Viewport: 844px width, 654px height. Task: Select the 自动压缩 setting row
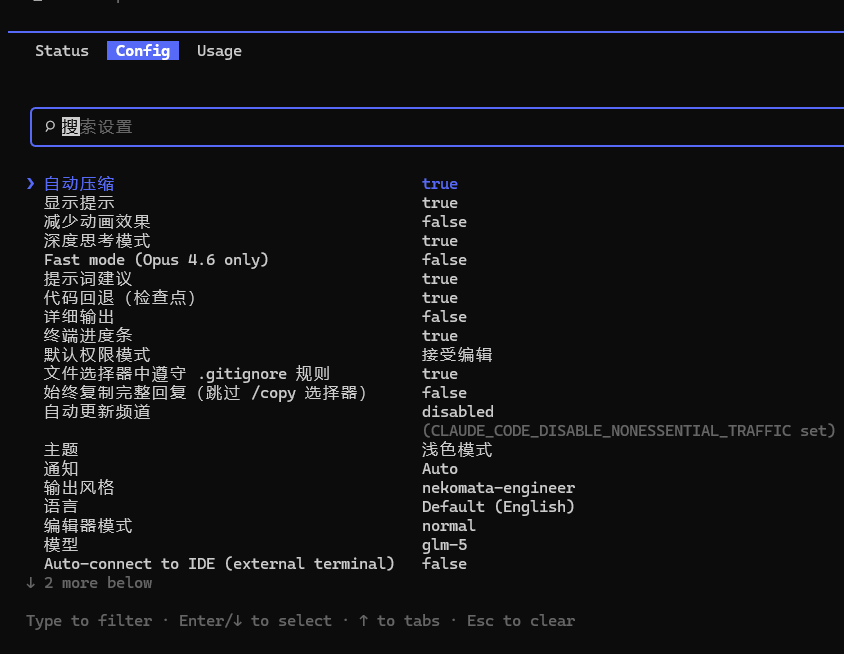(79, 184)
